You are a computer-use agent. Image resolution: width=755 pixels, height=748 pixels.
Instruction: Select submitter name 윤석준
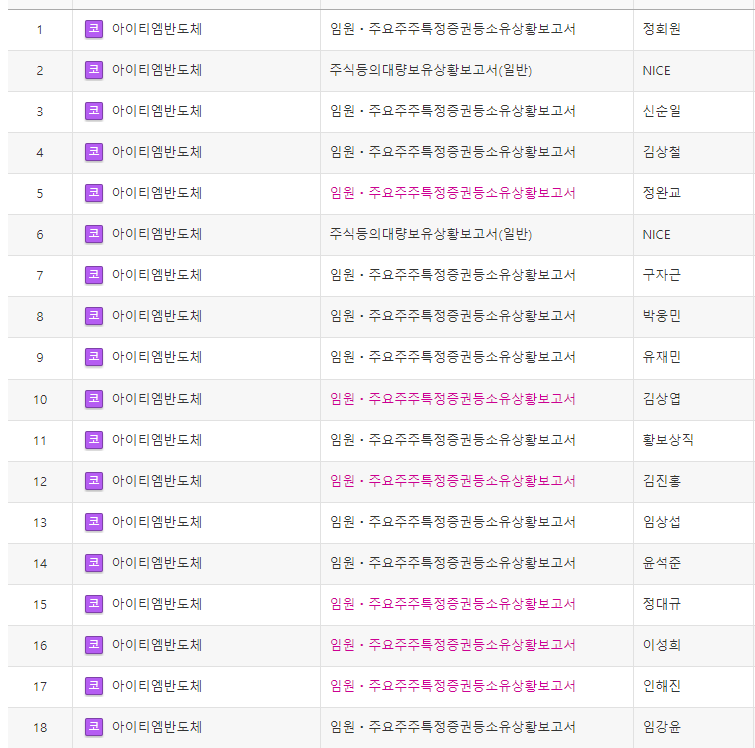[x=662, y=562]
